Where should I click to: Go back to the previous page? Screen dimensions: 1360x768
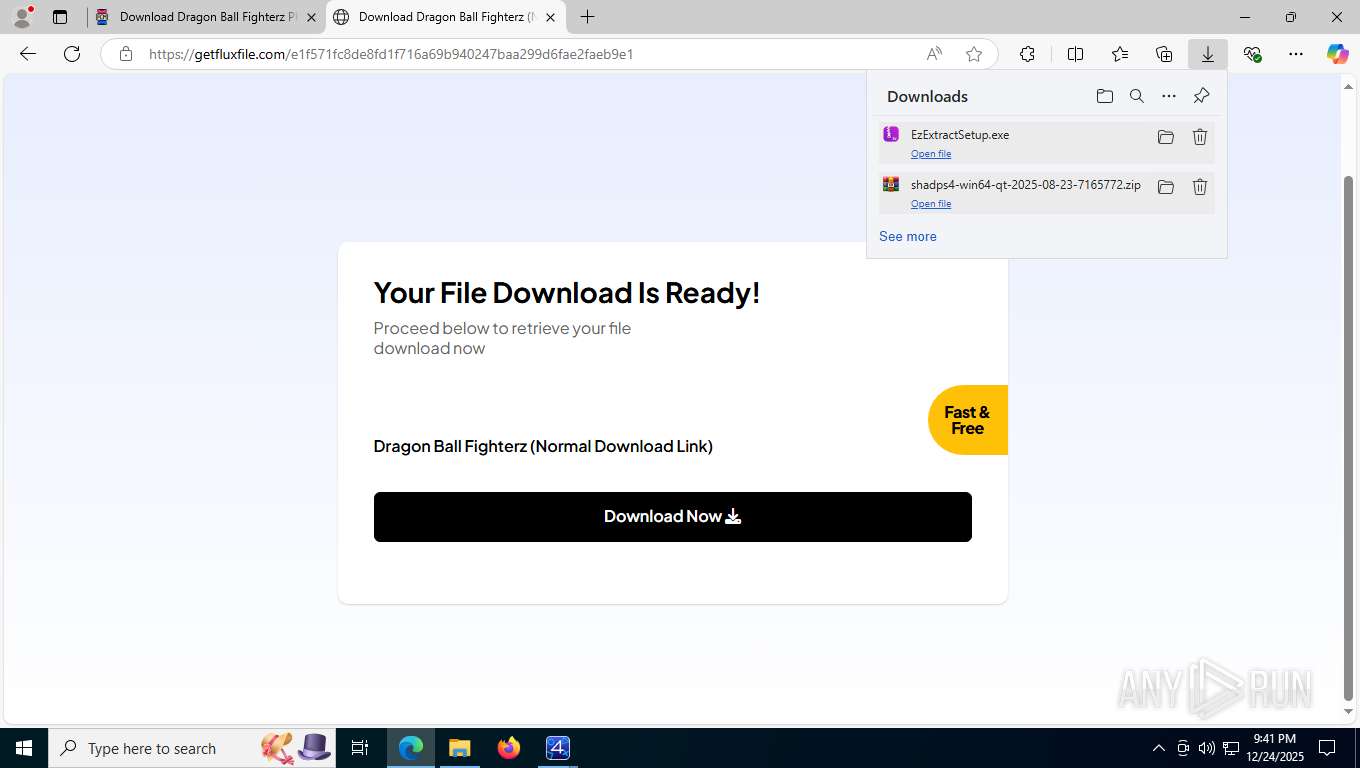[28, 54]
